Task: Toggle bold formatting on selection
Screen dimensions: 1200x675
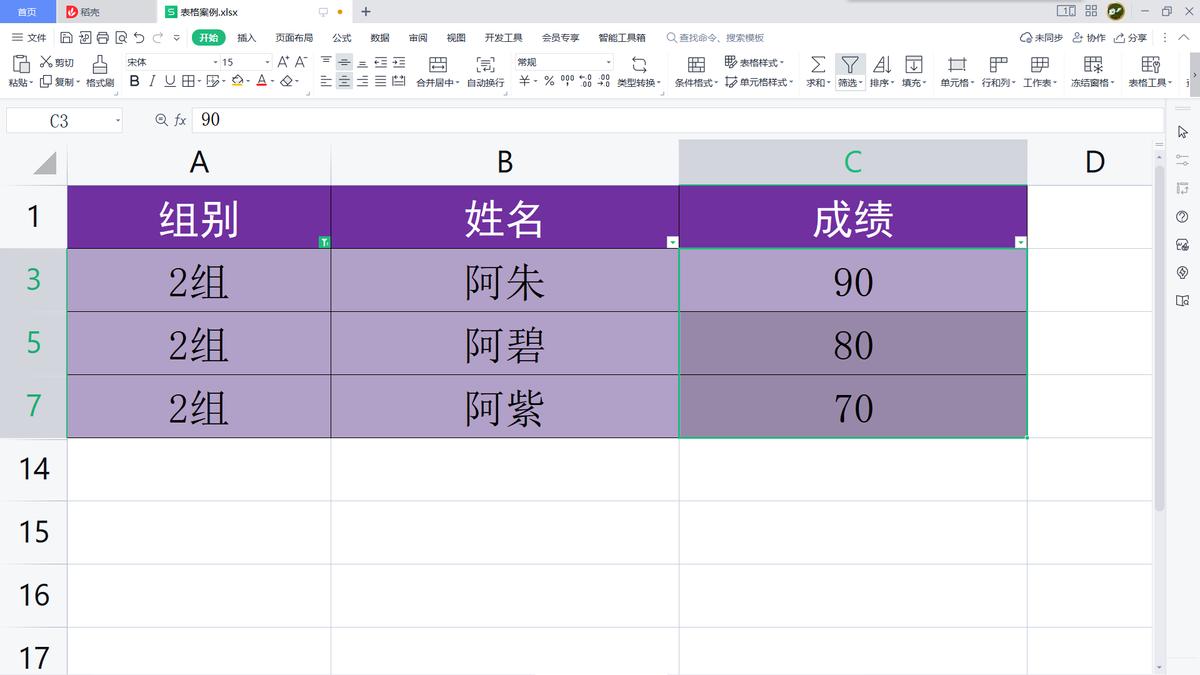Action: point(133,82)
